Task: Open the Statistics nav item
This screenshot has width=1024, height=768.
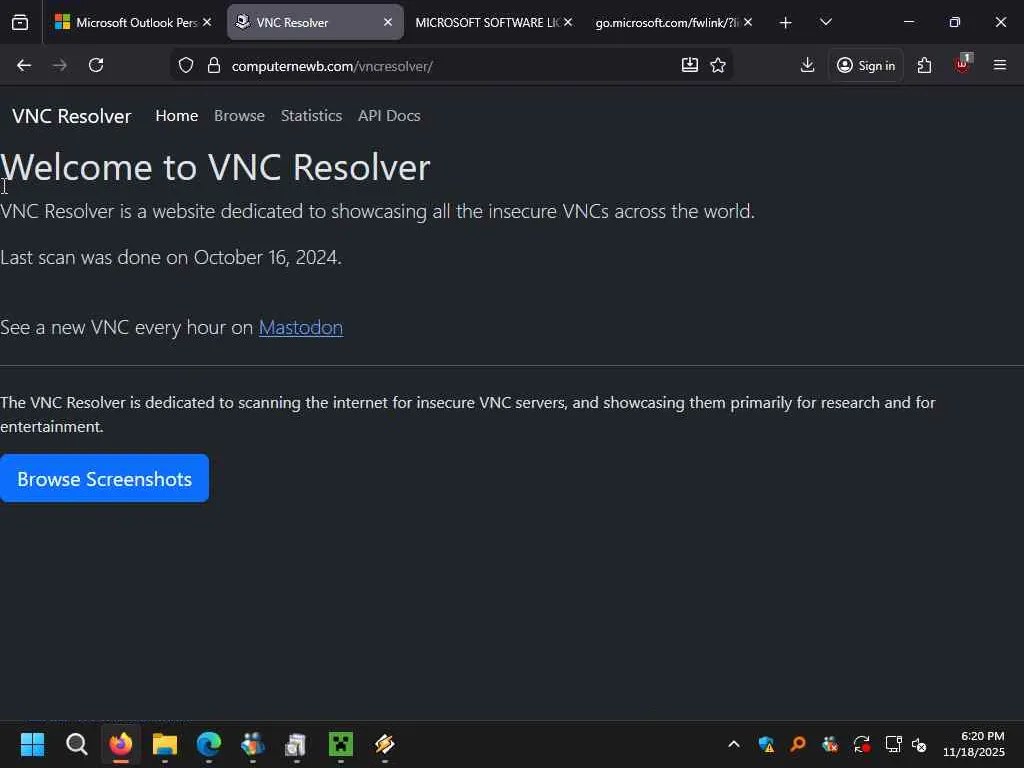Action: 312,116
